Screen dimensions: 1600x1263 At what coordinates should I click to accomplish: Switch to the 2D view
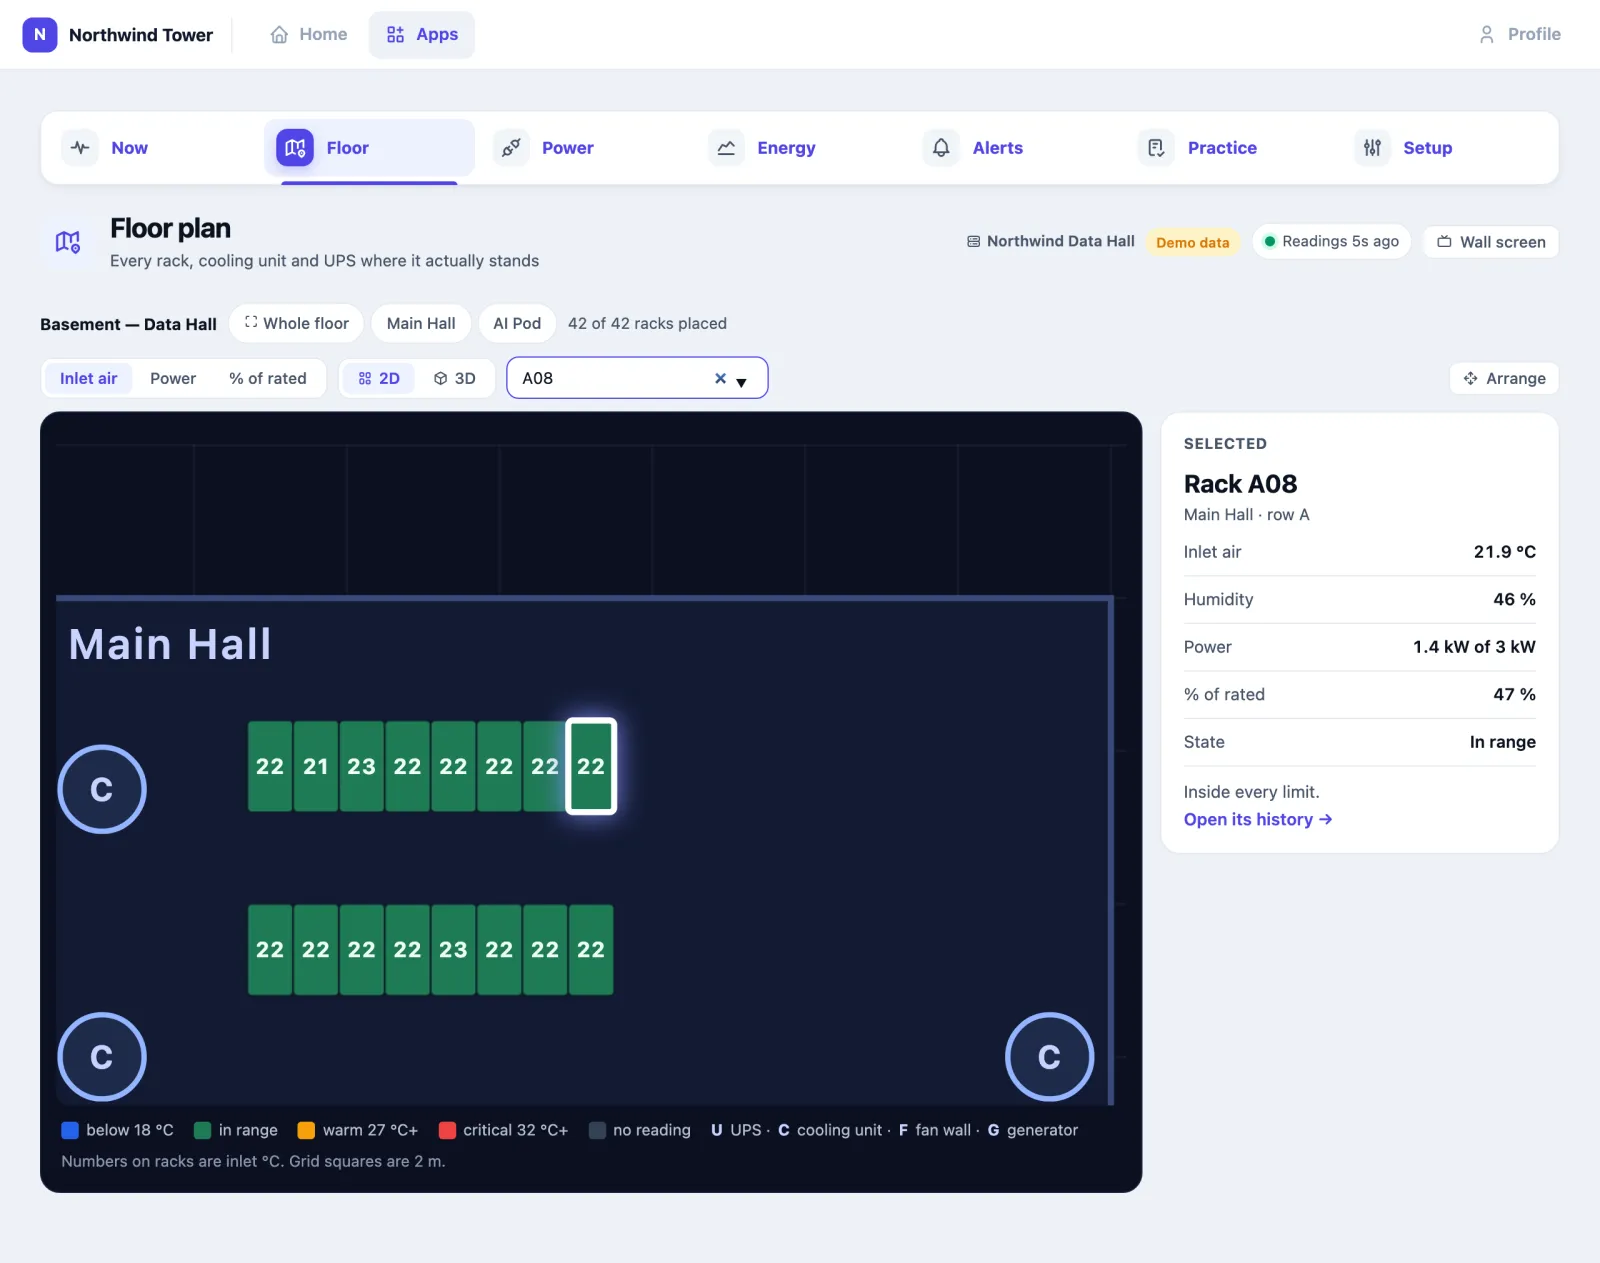pyautogui.click(x=379, y=379)
